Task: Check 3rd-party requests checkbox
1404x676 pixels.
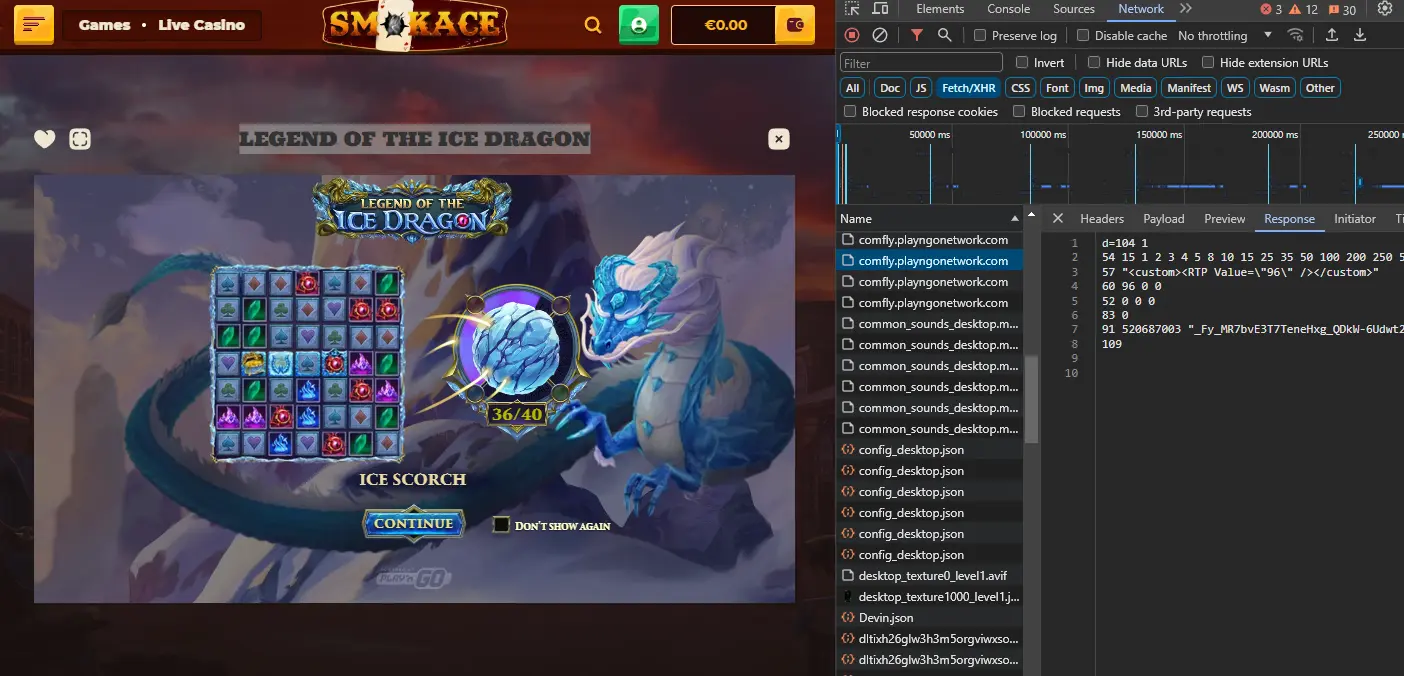Action: 1141,111
